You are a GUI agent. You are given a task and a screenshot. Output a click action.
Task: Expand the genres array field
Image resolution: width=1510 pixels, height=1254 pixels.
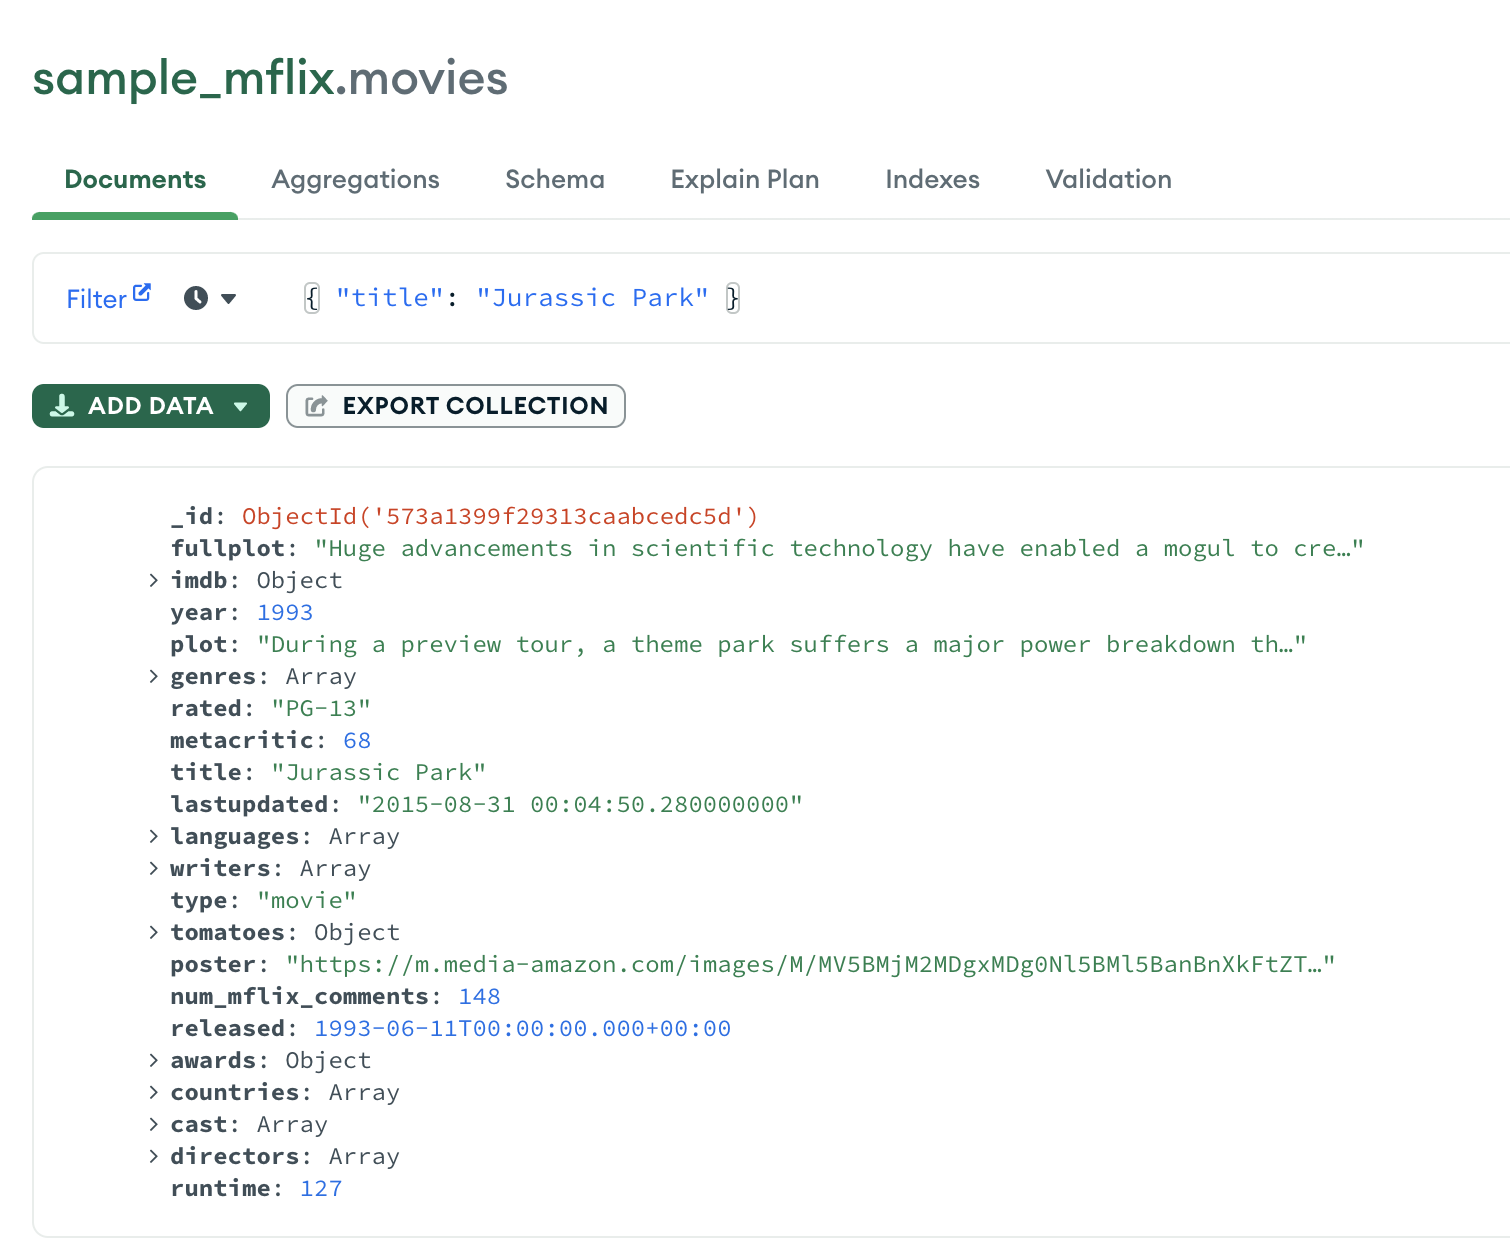pos(153,676)
